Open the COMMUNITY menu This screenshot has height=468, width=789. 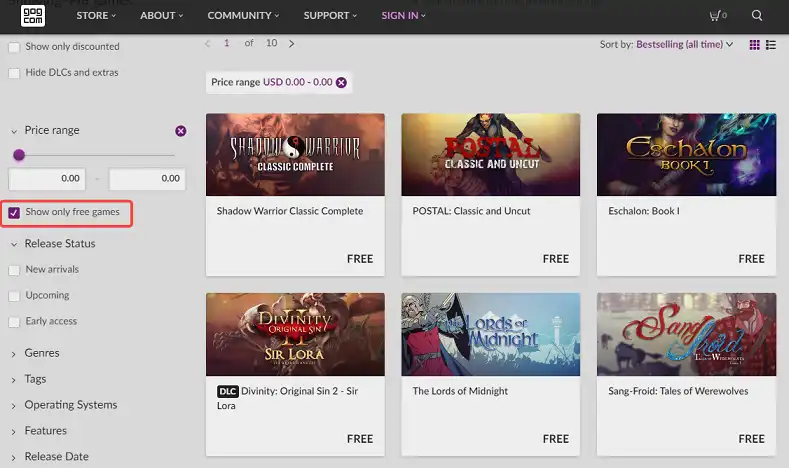243,16
